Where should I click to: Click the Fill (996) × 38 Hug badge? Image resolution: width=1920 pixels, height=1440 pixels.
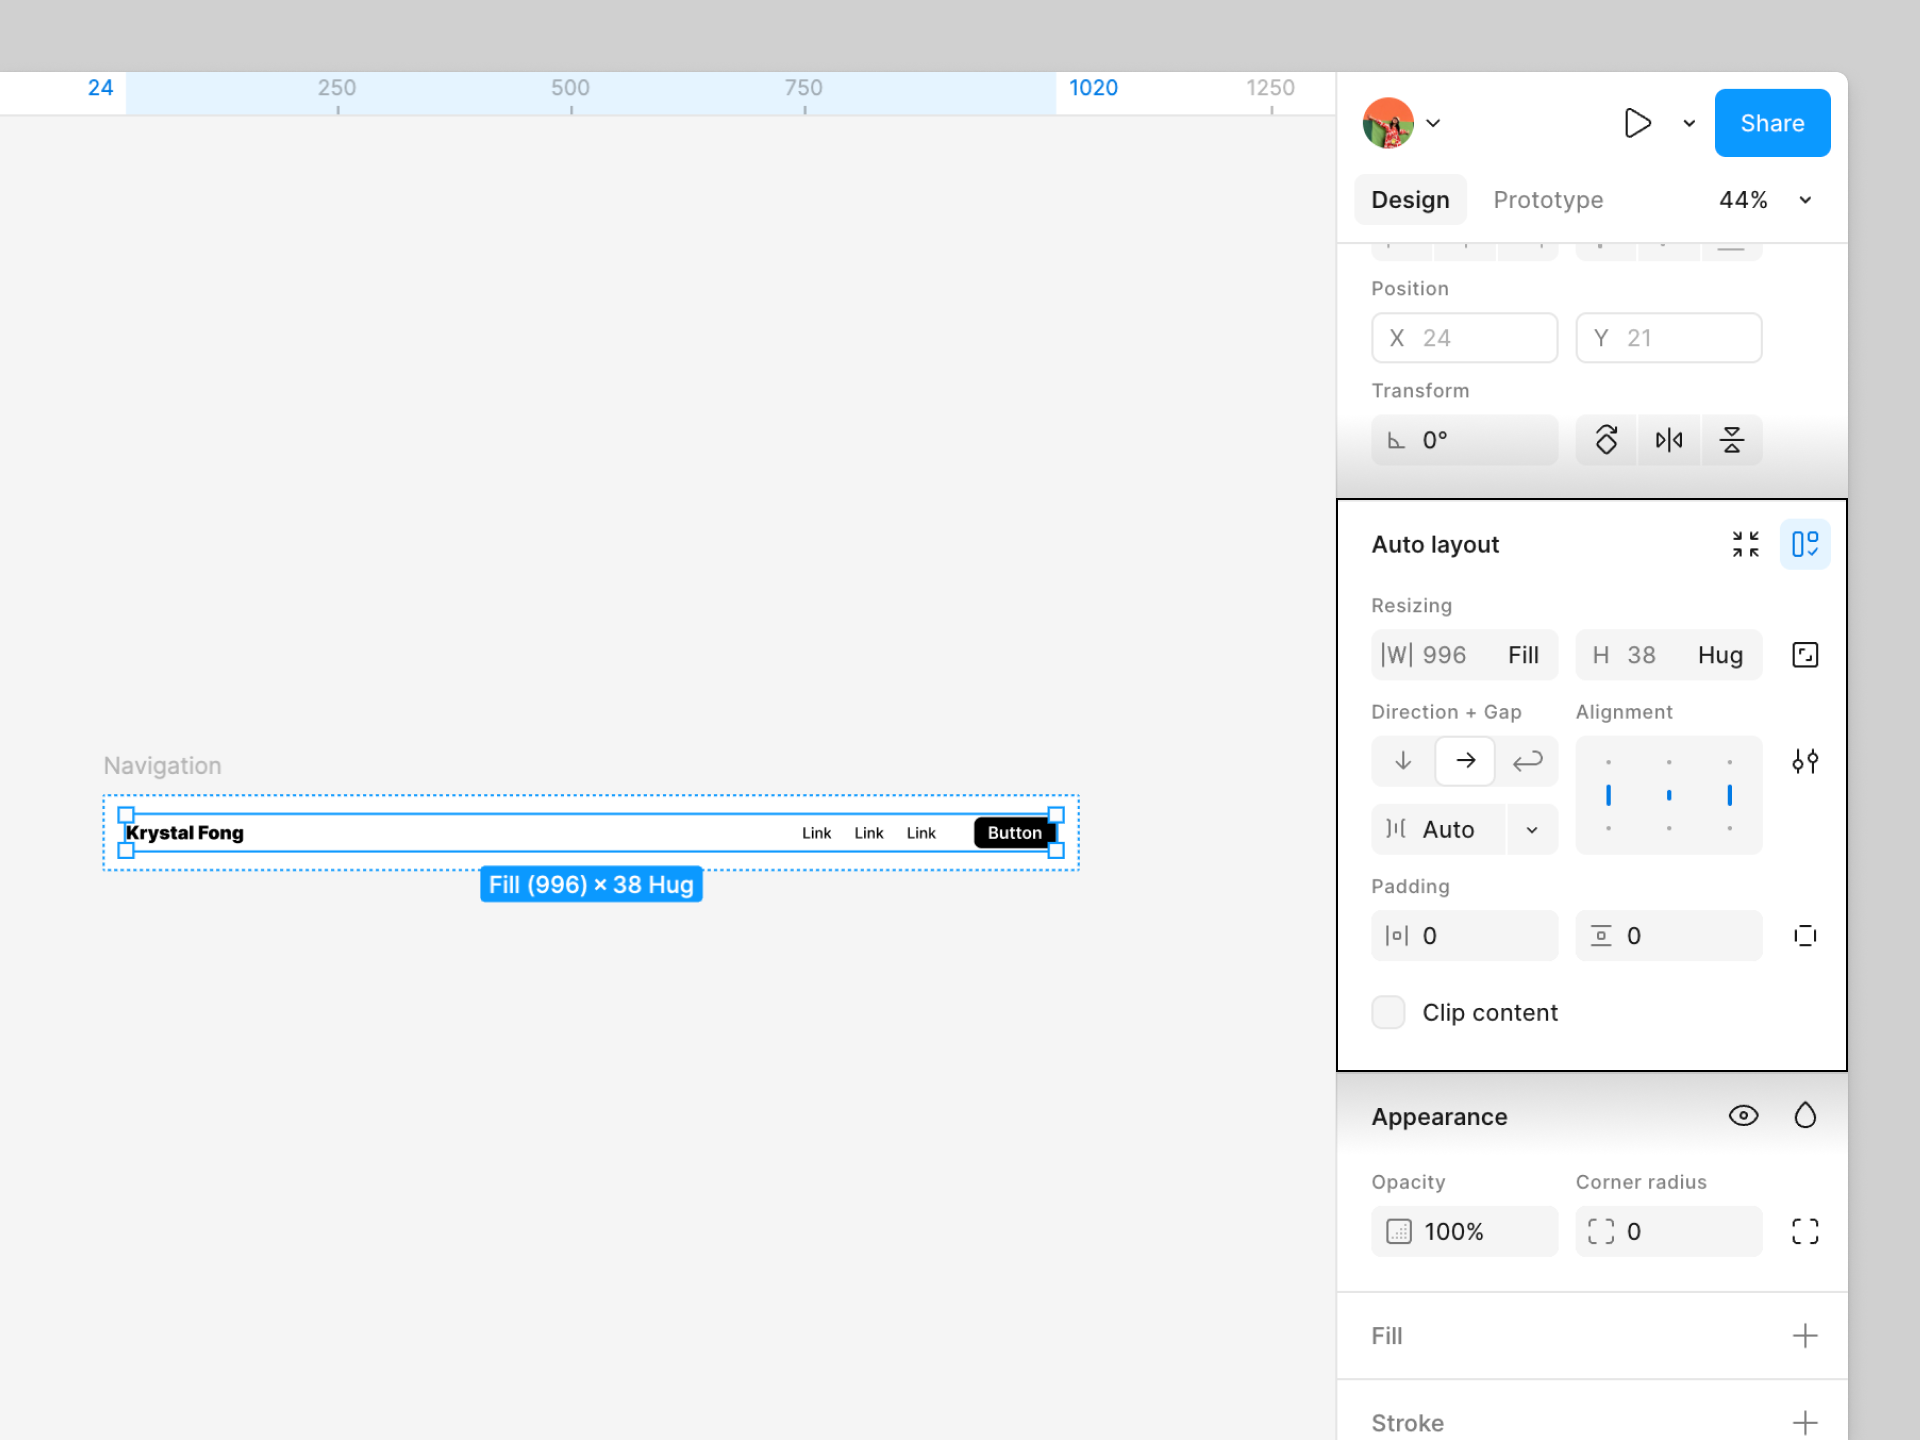click(591, 885)
